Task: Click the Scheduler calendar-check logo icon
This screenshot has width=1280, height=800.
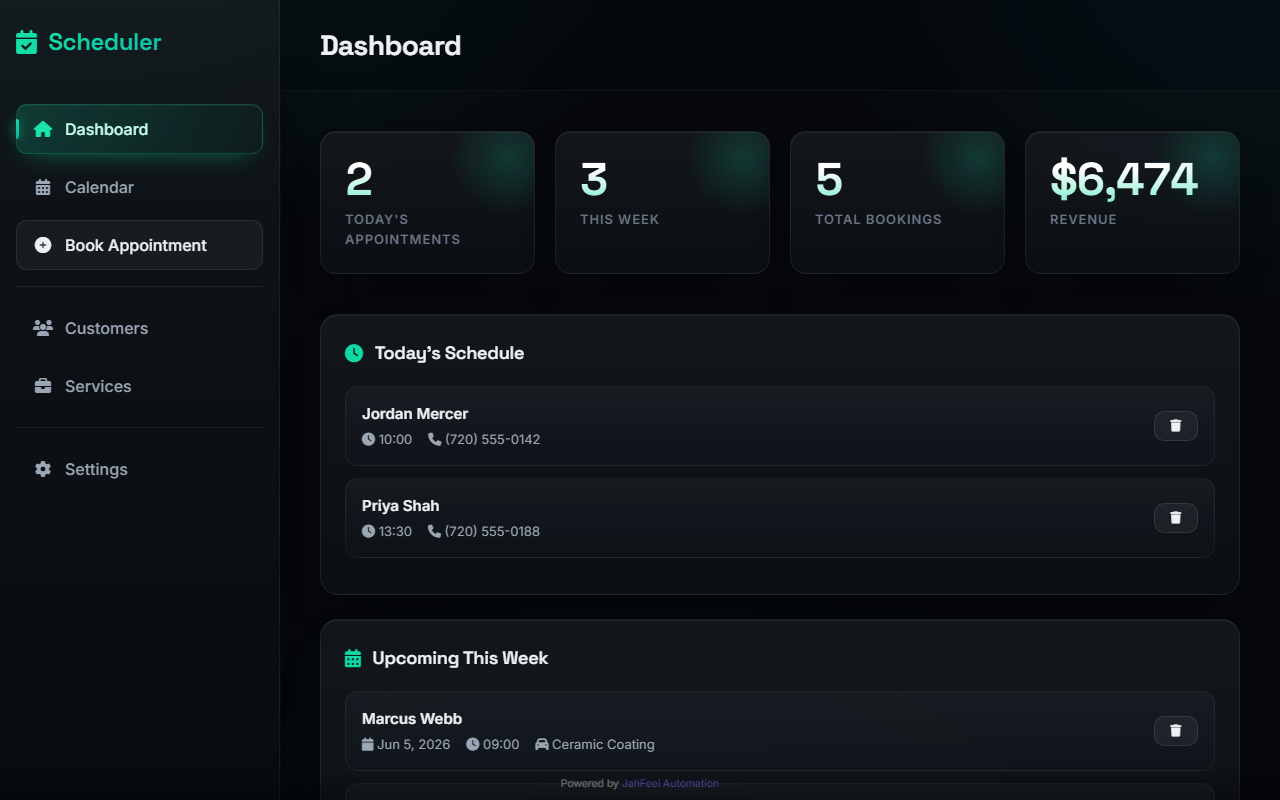Action: pos(27,42)
